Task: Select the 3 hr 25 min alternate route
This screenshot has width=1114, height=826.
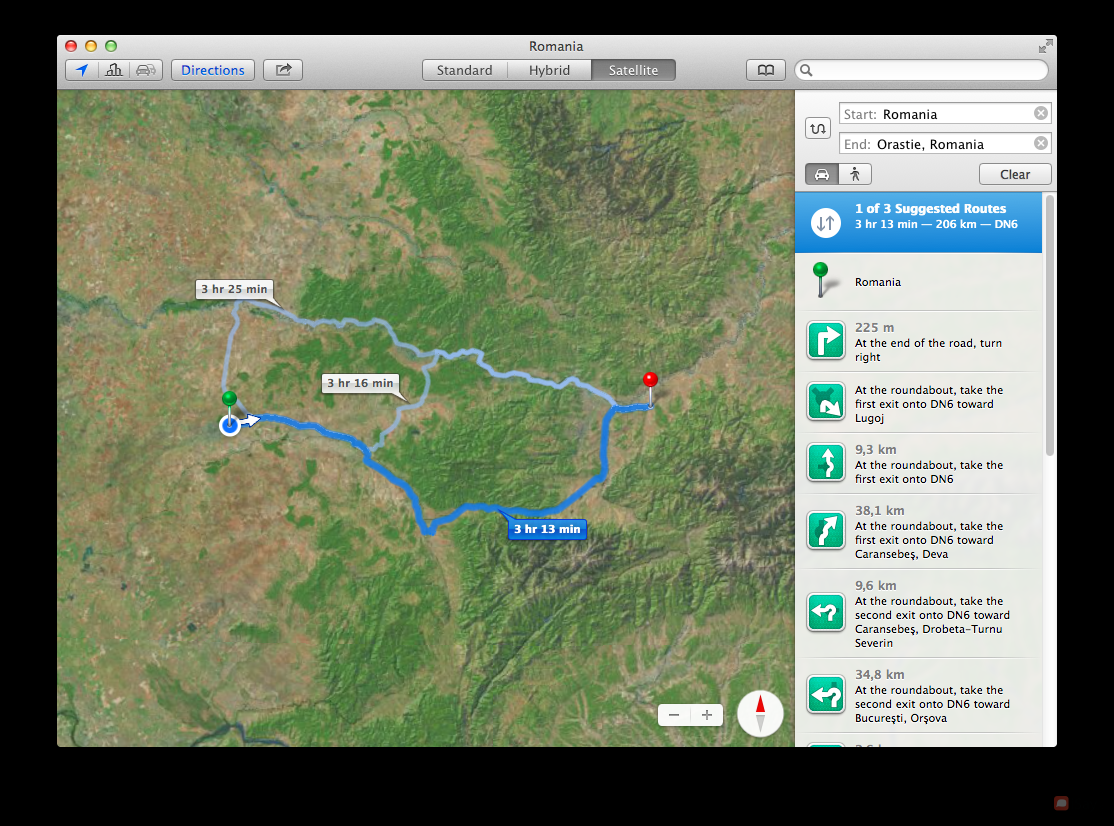Action: tap(234, 290)
